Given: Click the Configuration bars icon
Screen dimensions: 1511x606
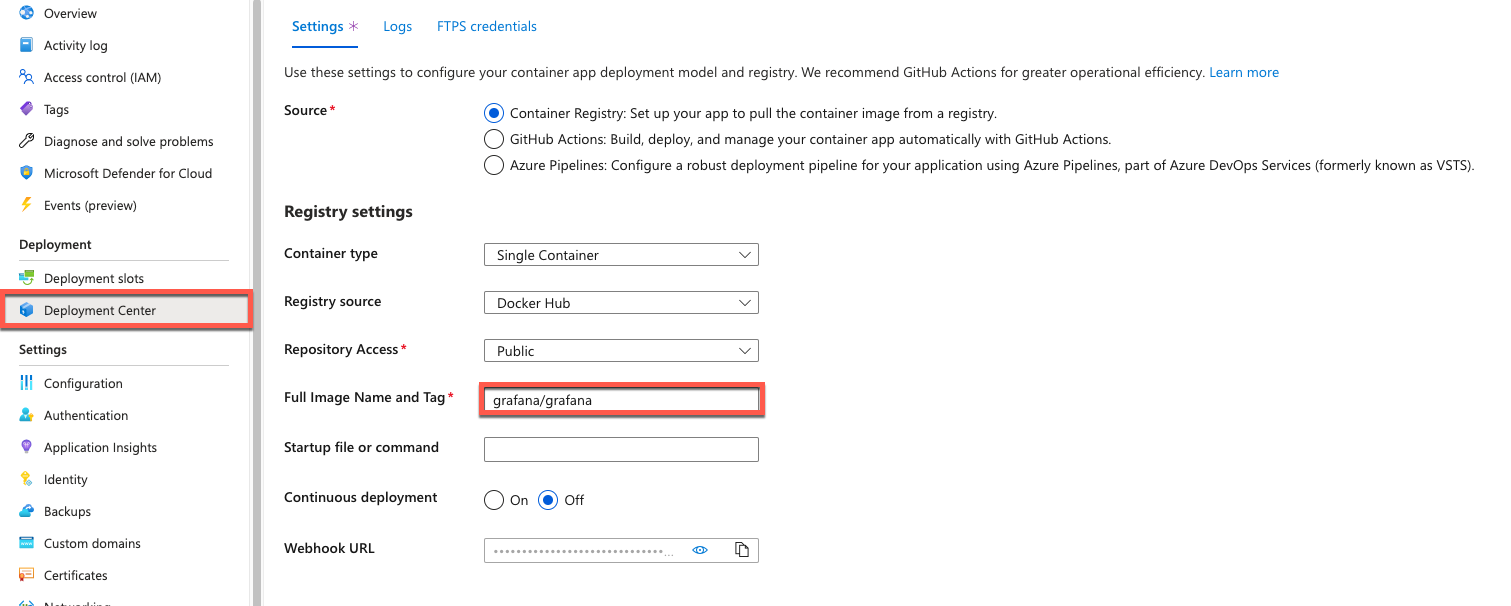Looking at the screenshot, I should coord(27,383).
